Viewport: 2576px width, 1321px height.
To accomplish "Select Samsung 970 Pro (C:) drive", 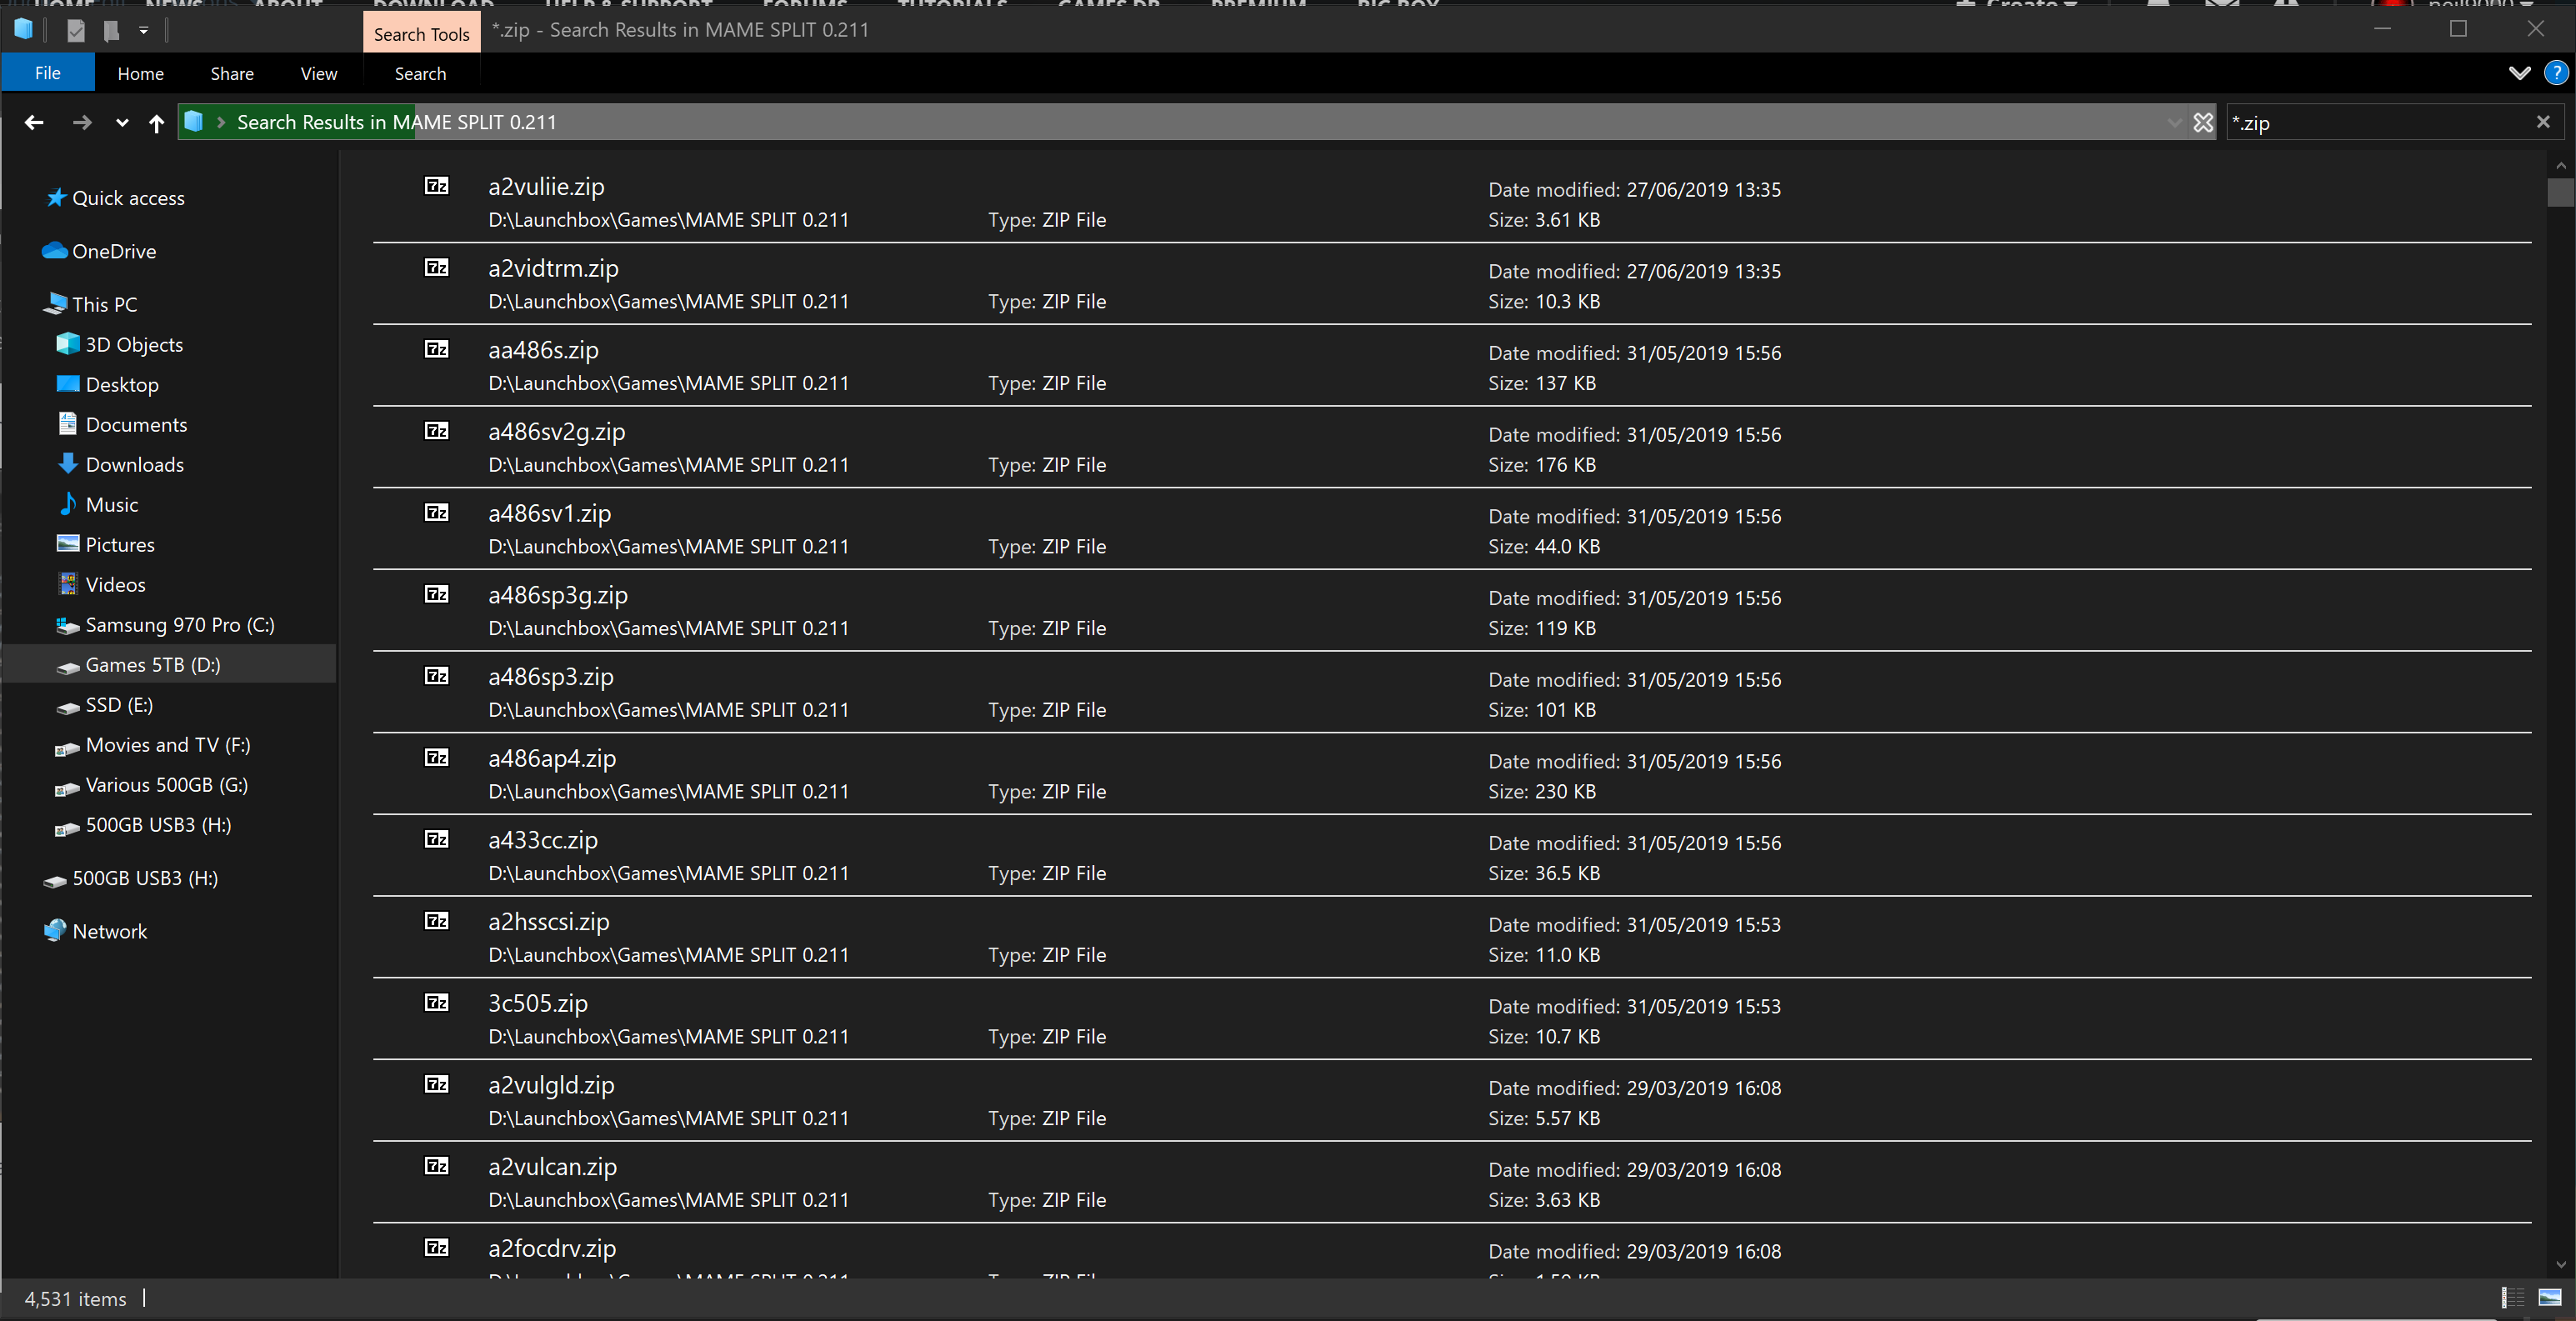I will (179, 624).
